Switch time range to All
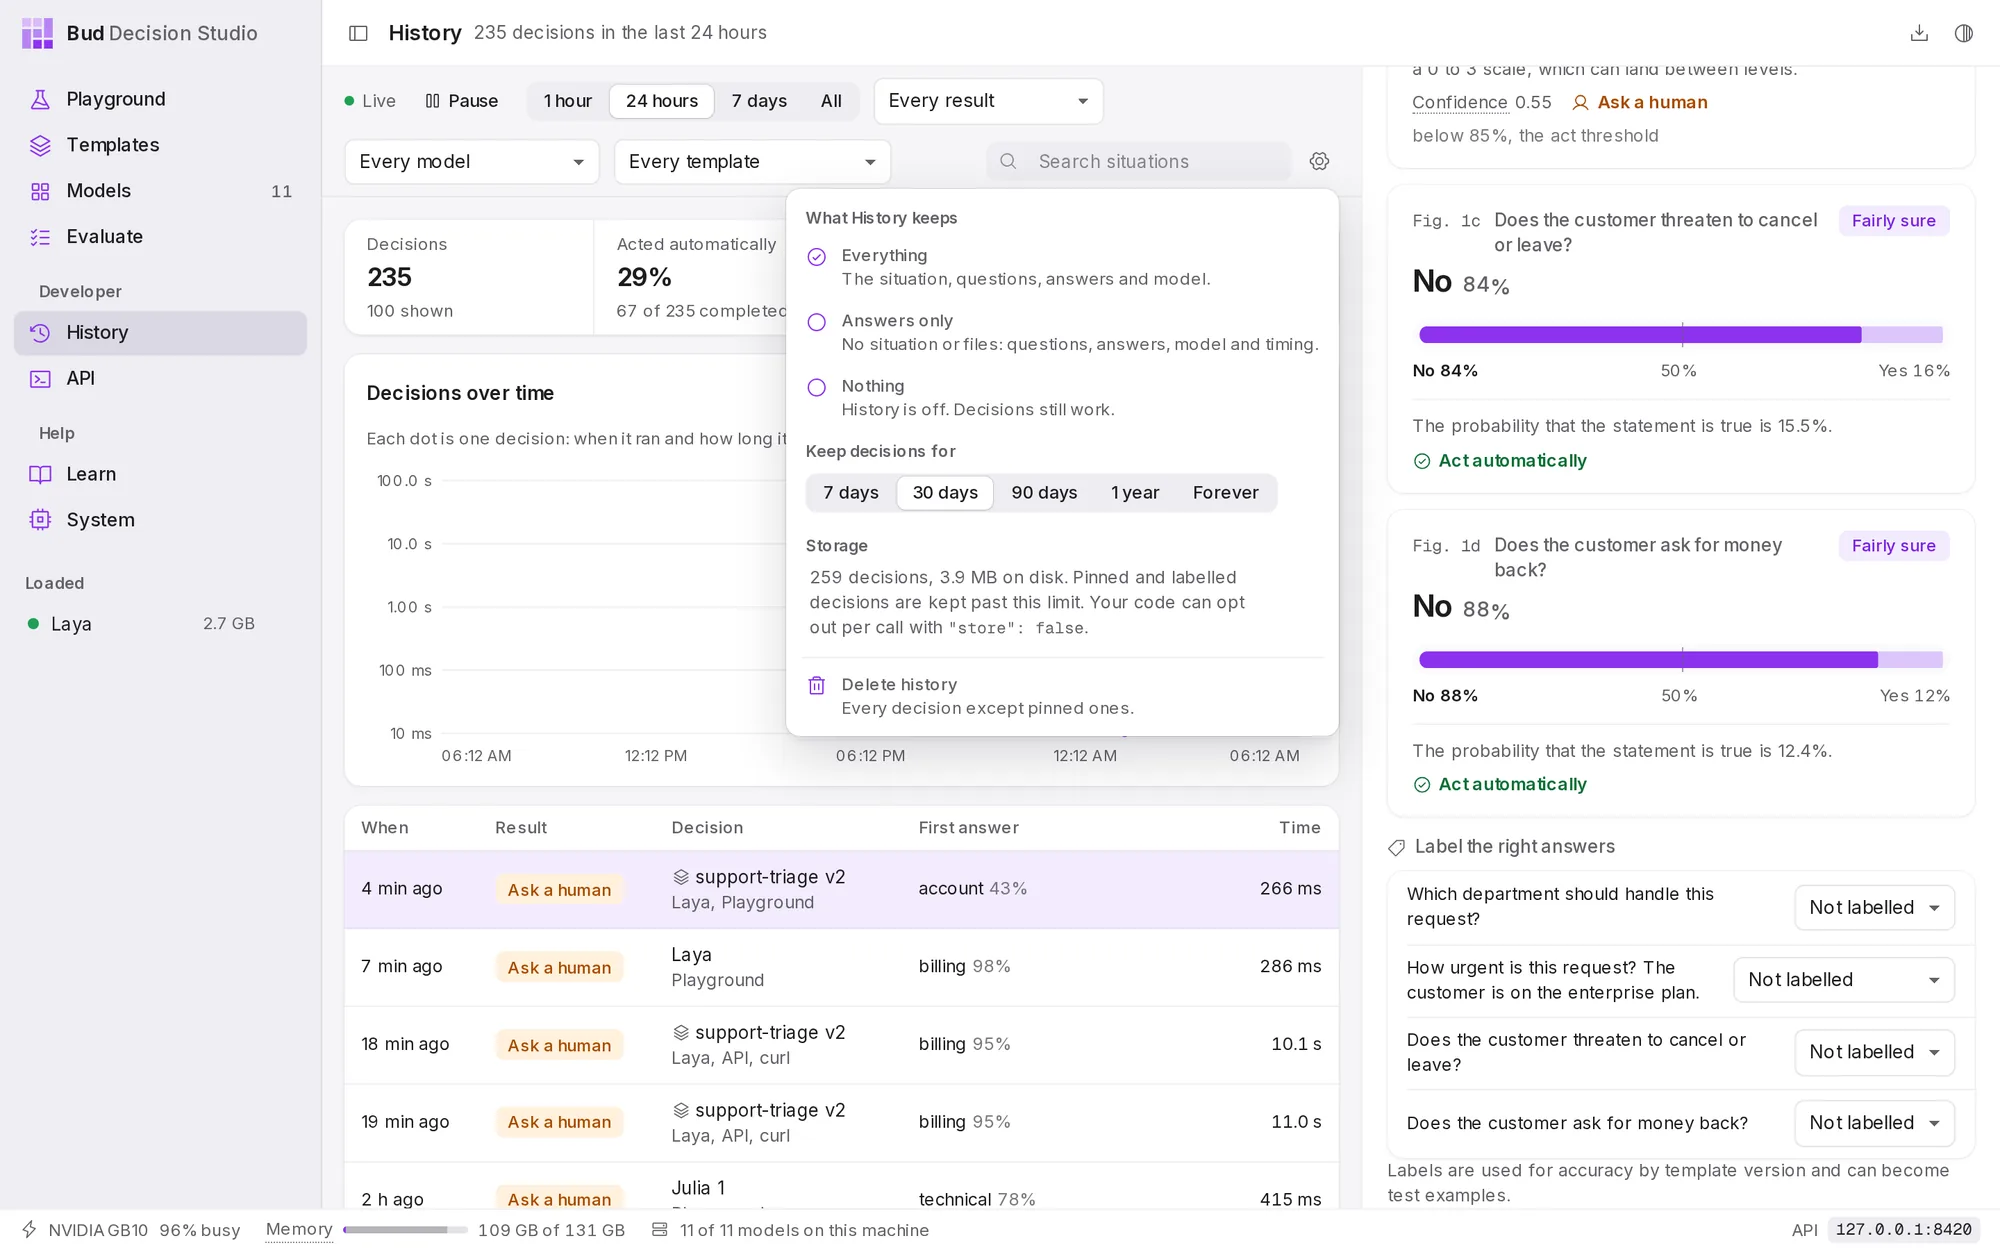The width and height of the screenshot is (2000, 1250). pyautogui.click(x=831, y=101)
